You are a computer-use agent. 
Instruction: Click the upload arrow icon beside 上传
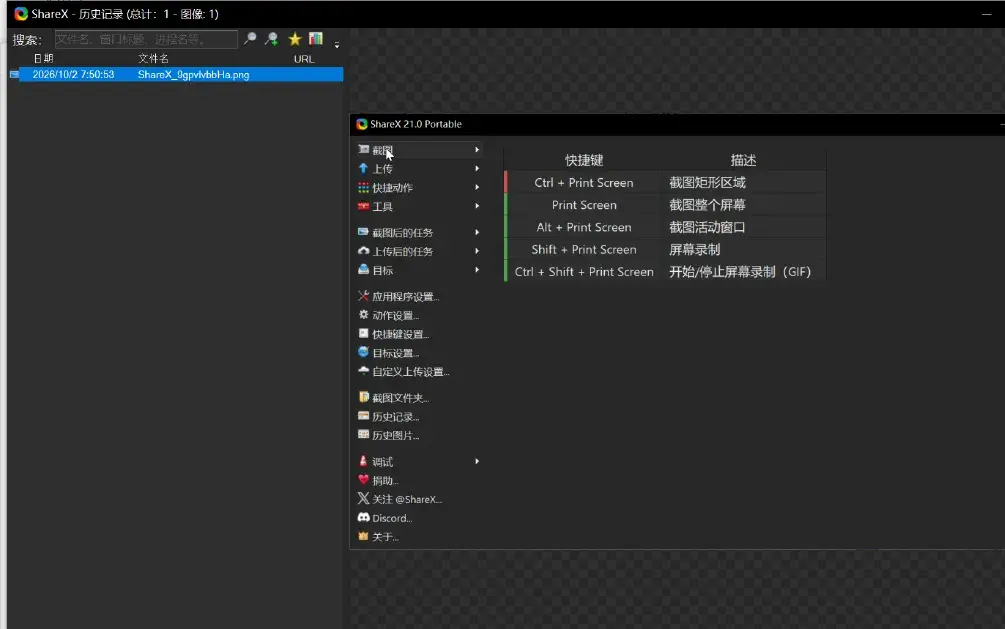pyautogui.click(x=363, y=168)
